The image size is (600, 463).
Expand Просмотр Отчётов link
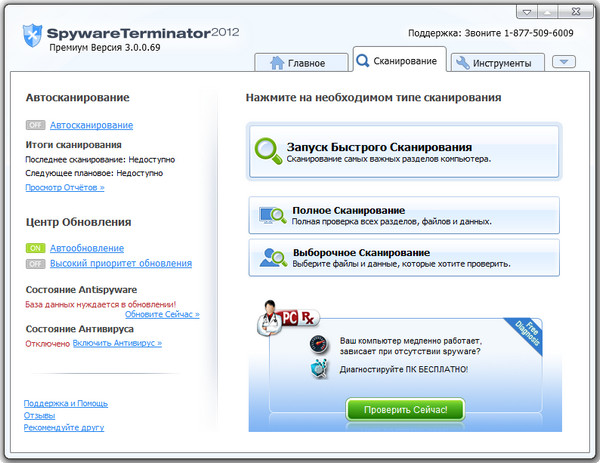[64, 186]
